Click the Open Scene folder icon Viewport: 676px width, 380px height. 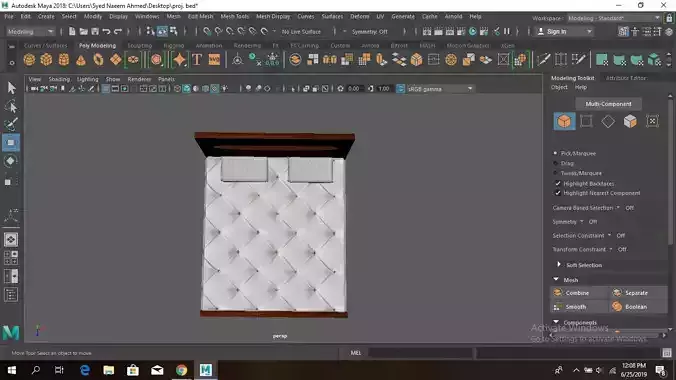pos(84,31)
